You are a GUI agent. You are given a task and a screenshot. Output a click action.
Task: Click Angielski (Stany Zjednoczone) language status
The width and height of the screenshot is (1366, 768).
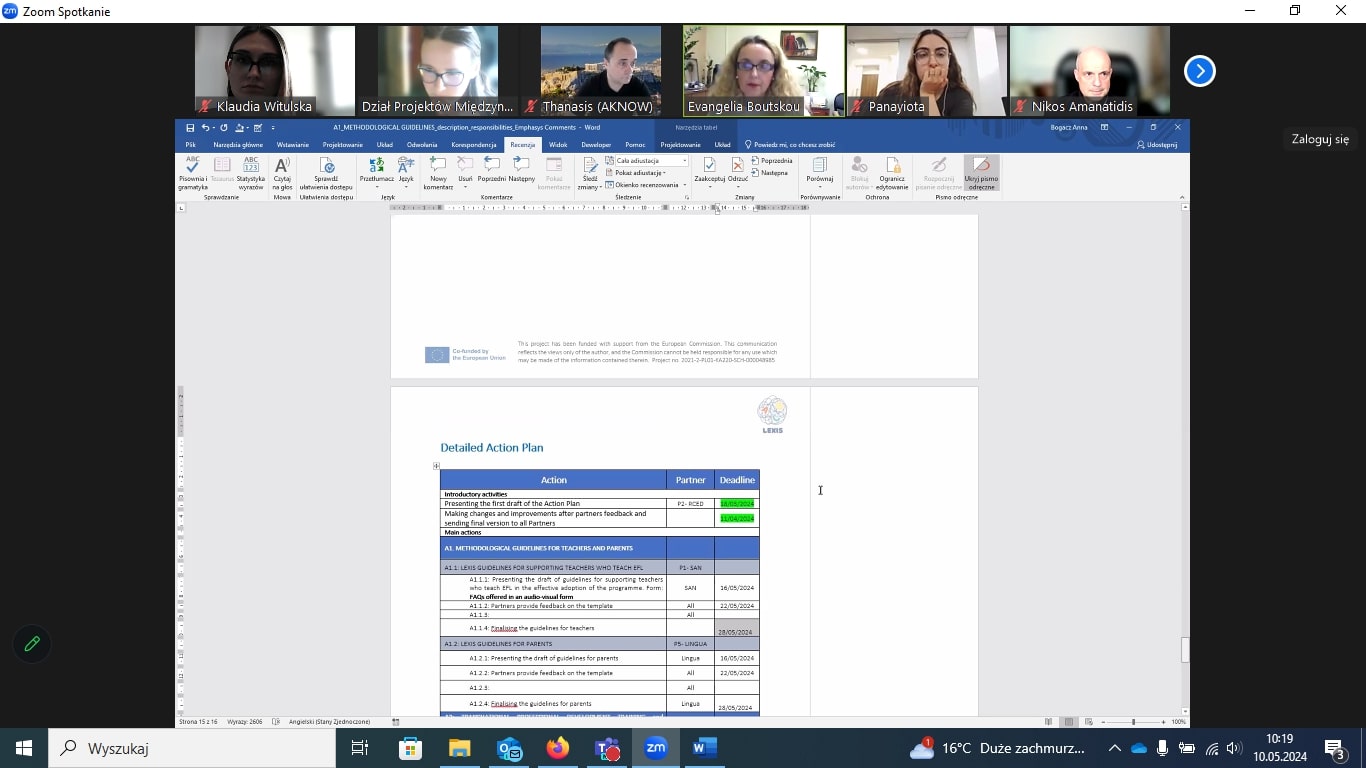(330, 722)
